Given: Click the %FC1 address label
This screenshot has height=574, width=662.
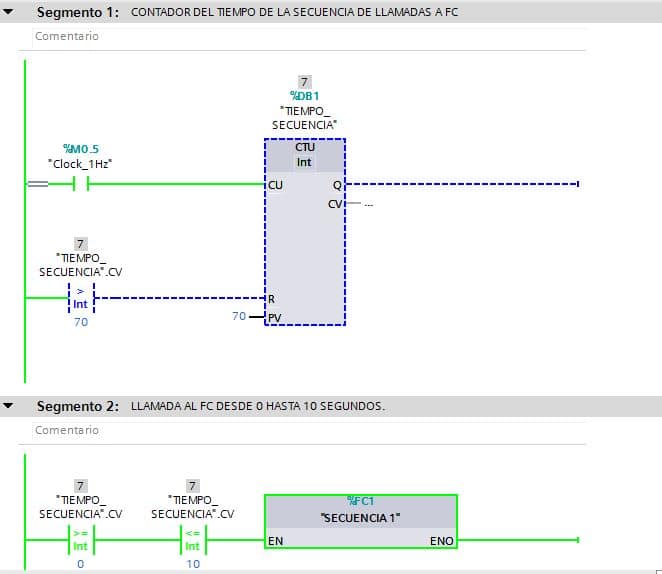Looking at the screenshot, I should [360, 500].
